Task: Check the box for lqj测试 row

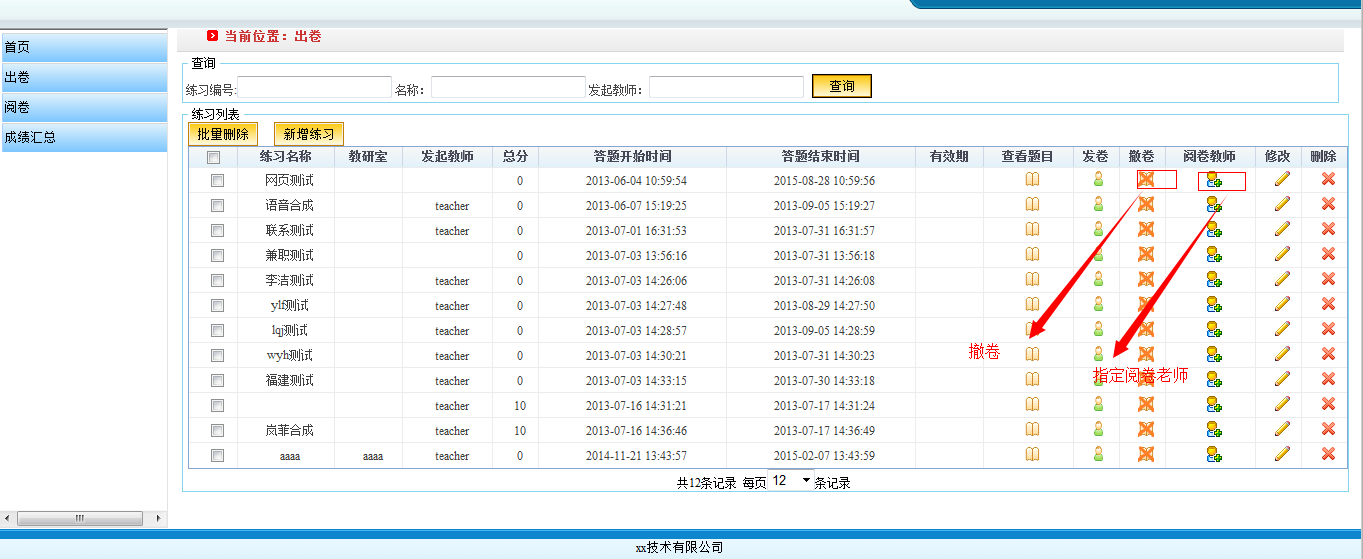Action: 217,331
